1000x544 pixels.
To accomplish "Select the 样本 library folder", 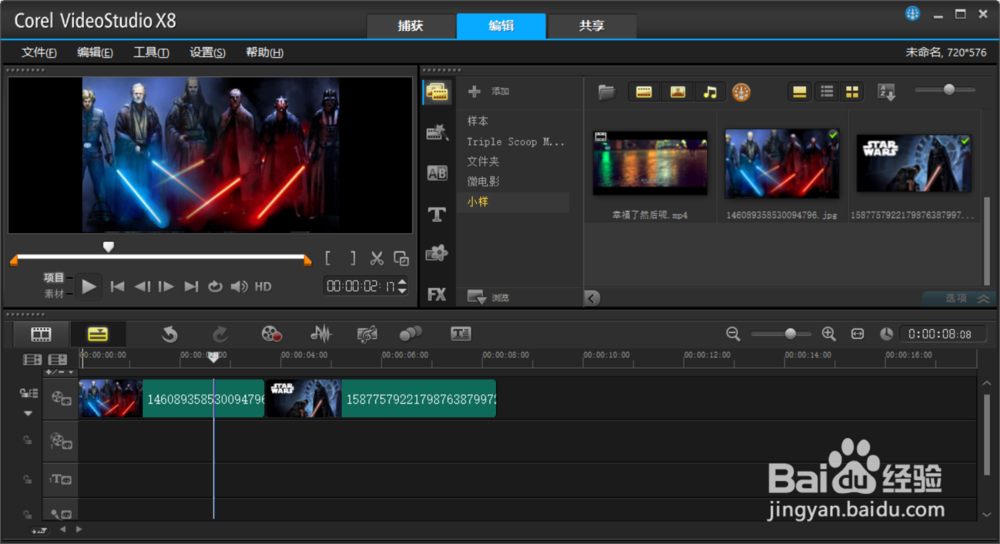I will (x=478, y=121).
